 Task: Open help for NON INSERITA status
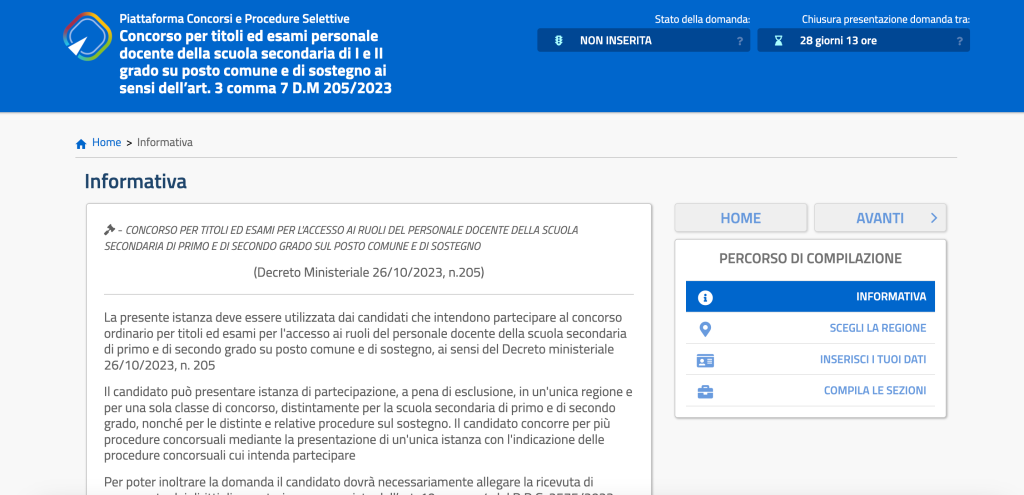click(x=739, y=41)
